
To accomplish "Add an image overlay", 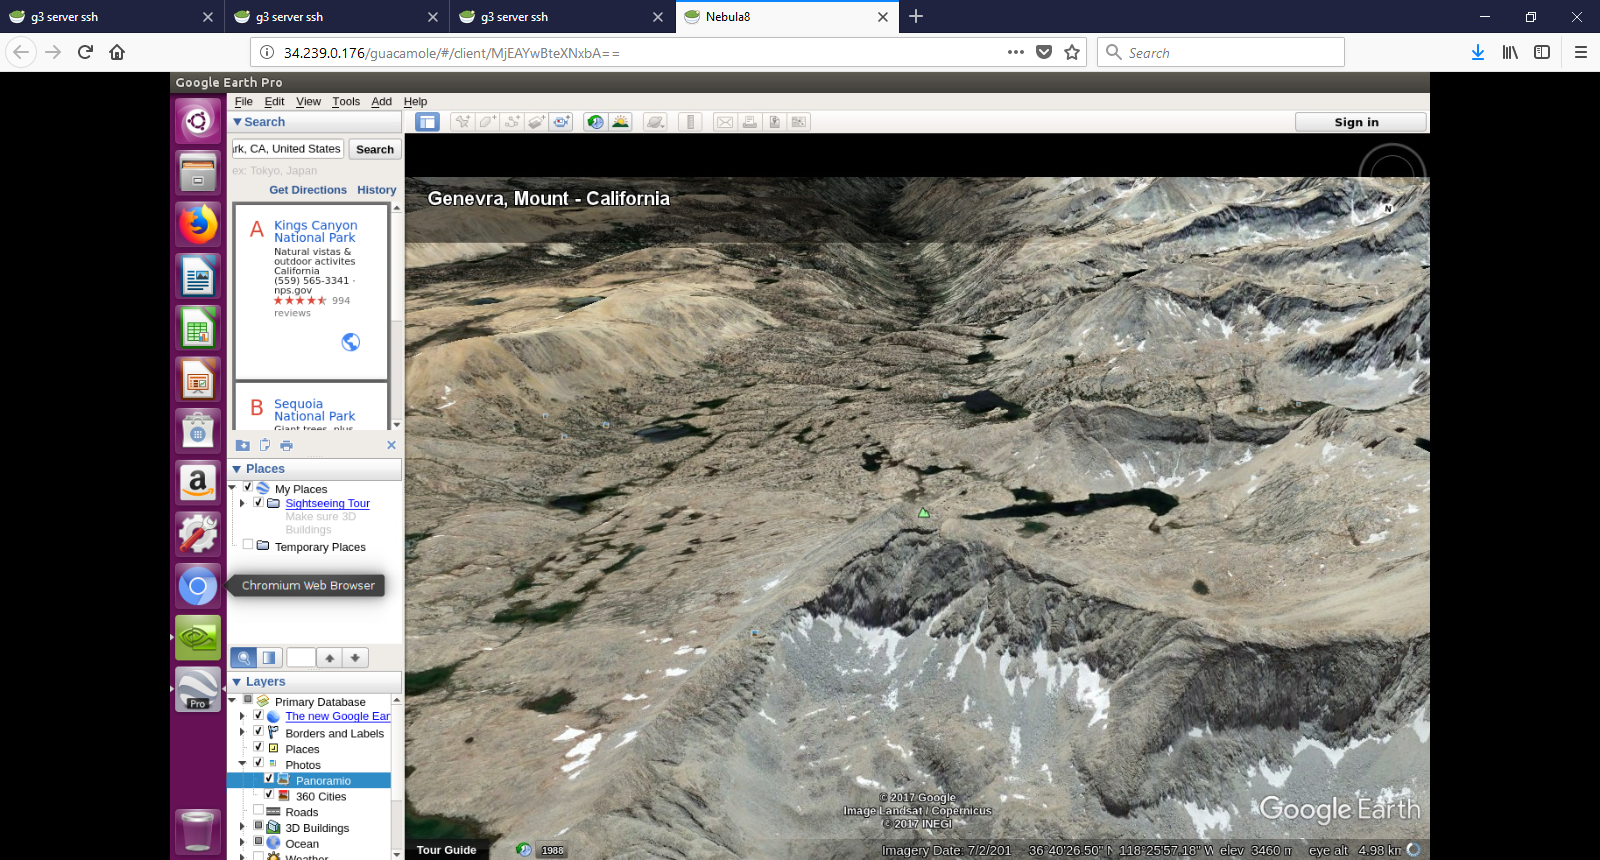I will 537,122.
